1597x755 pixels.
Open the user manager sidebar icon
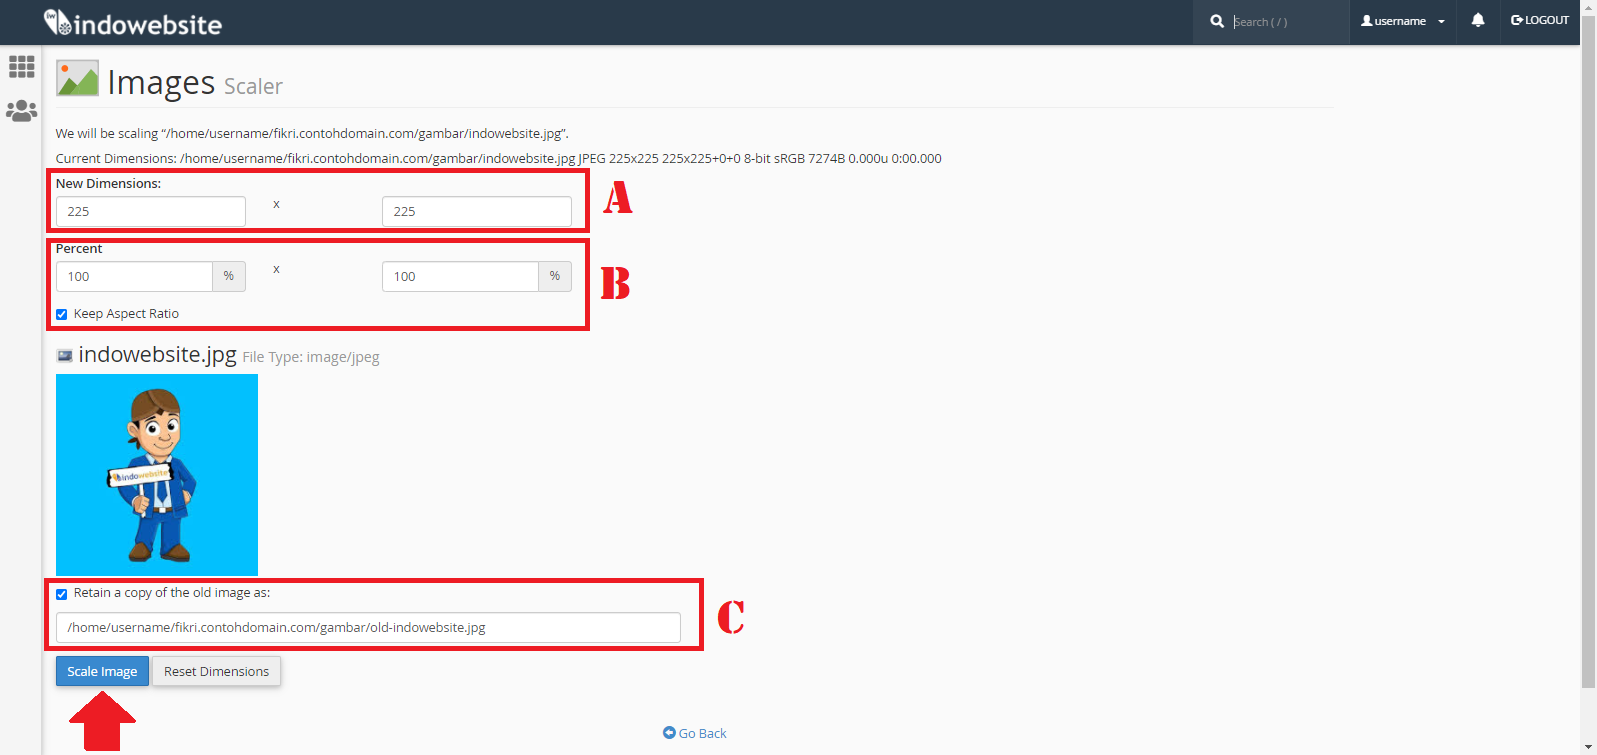[21, 111]
